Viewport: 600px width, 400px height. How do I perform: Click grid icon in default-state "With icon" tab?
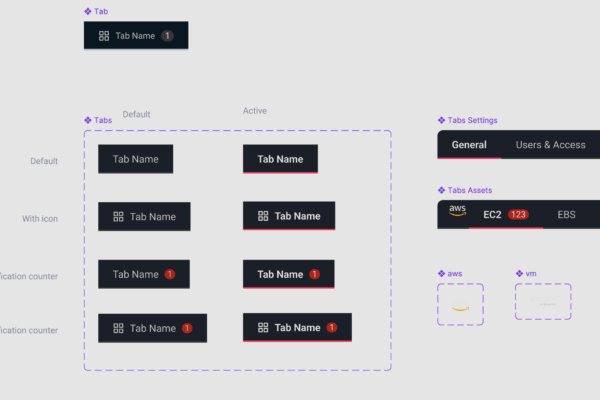[118, 216]
